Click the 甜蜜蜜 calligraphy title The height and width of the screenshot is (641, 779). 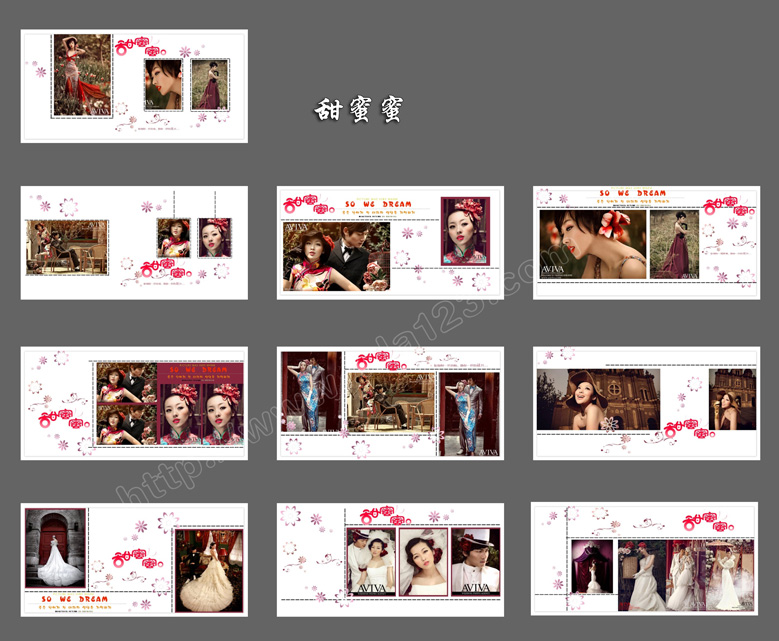click(x=359, y=110)
